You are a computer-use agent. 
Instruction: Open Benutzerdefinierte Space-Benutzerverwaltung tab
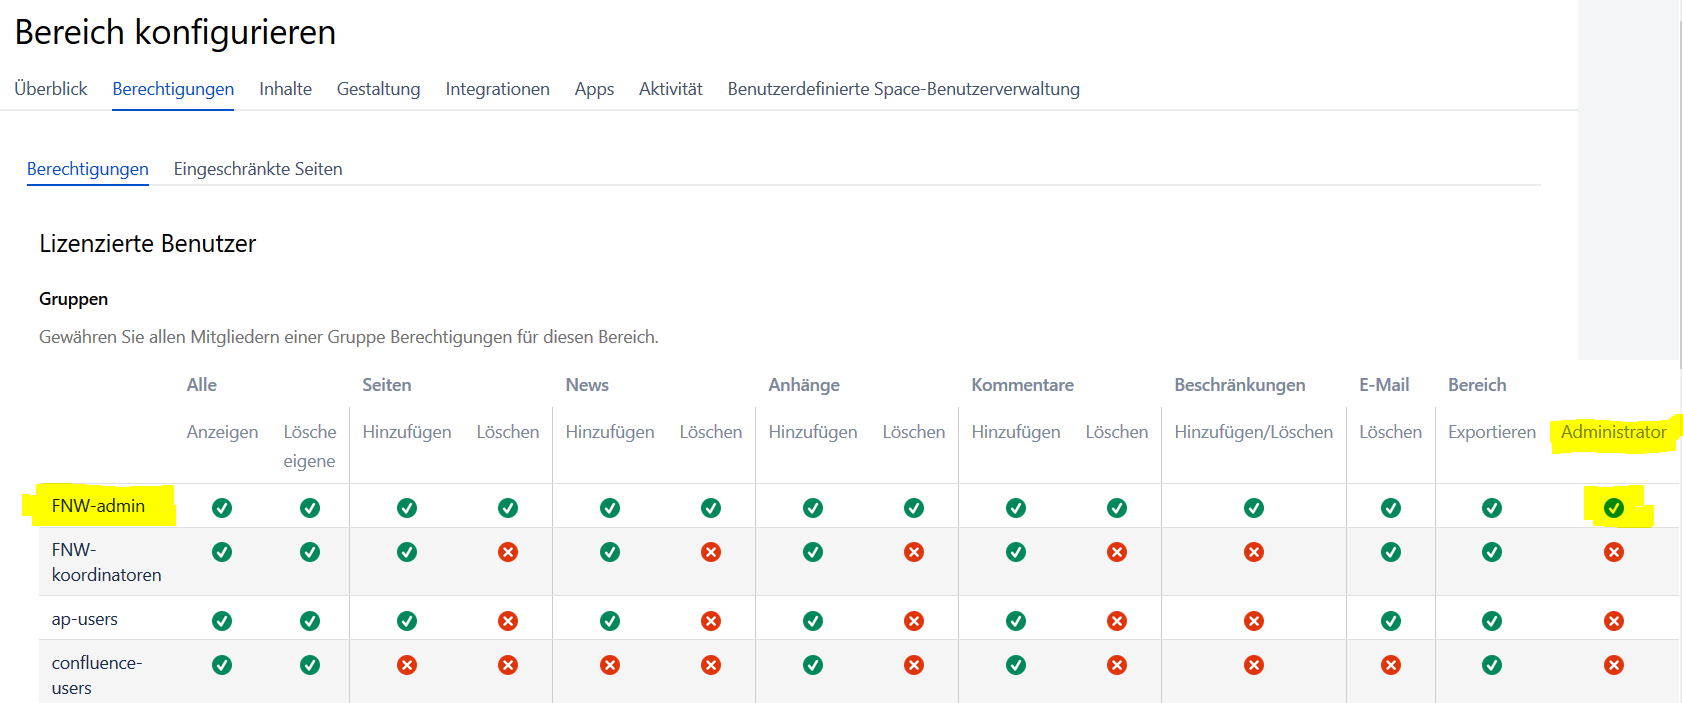(903, 89)
